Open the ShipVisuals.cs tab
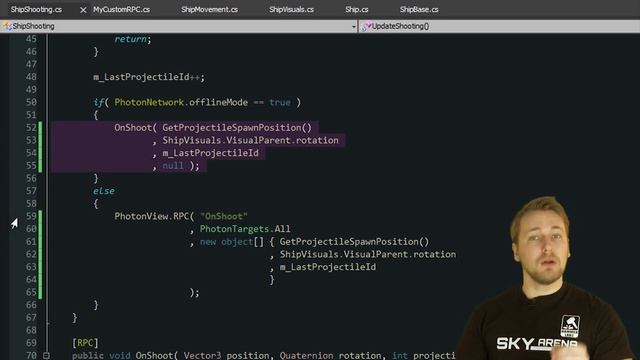The image size is (640, 360). [x=291, y=9]
